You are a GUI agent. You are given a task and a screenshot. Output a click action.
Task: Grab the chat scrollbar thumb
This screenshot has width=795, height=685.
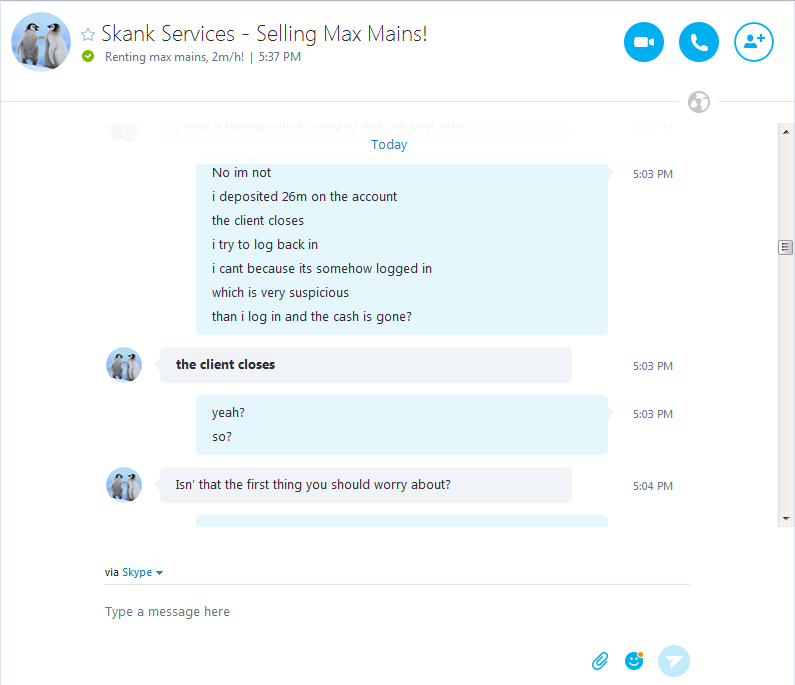click(x=786, y=247)
